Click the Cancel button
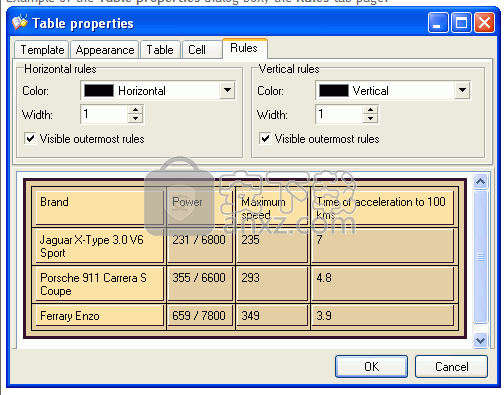 click(x=451, y=367)
